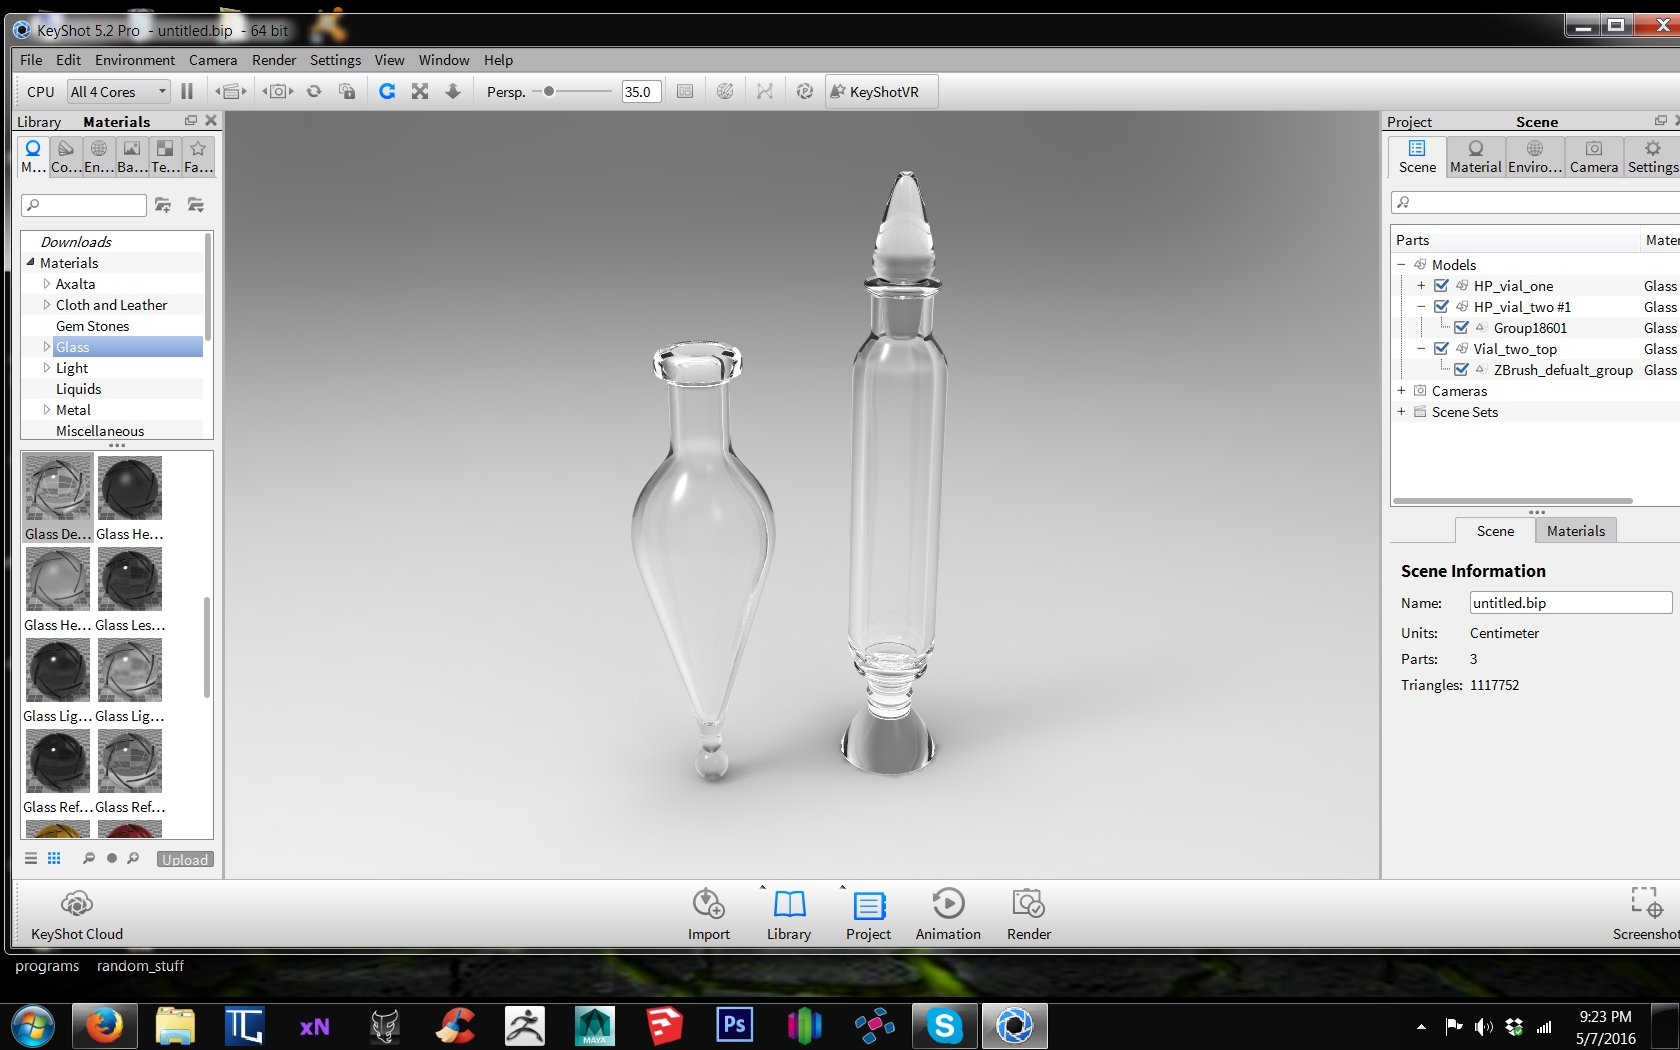Expand the Cameras node in scene tree
The image size is (1680, 1050).
1401,391
